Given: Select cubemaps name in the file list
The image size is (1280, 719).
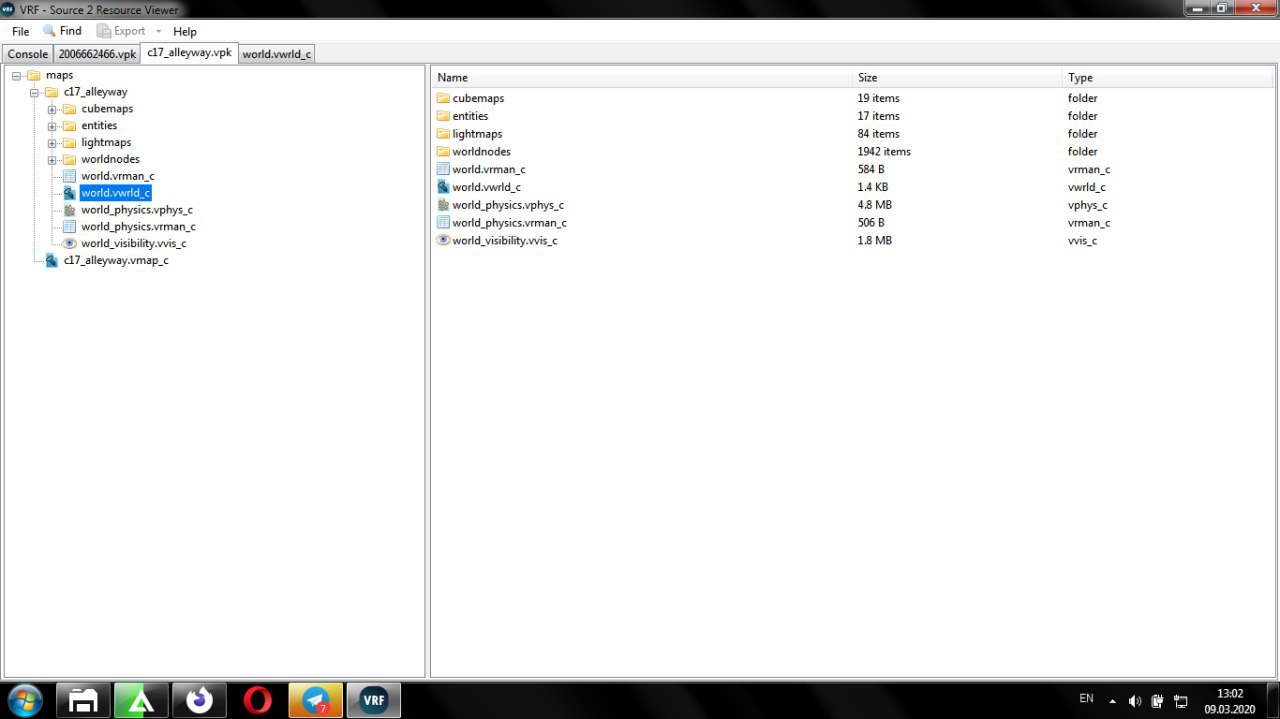Looking at the screenshot, I should [478, 99].
